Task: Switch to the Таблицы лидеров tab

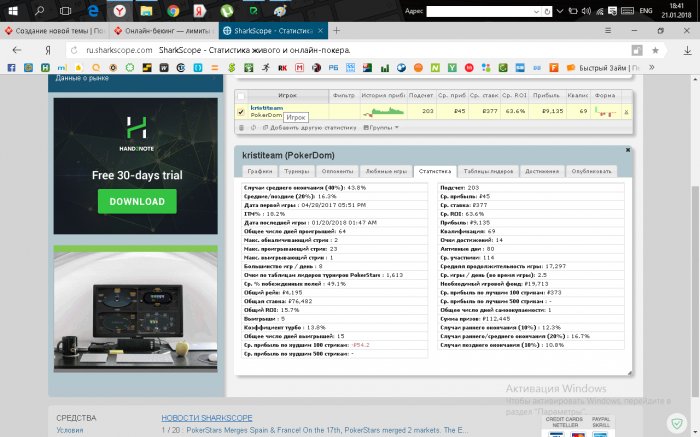Action: [488, 171]
